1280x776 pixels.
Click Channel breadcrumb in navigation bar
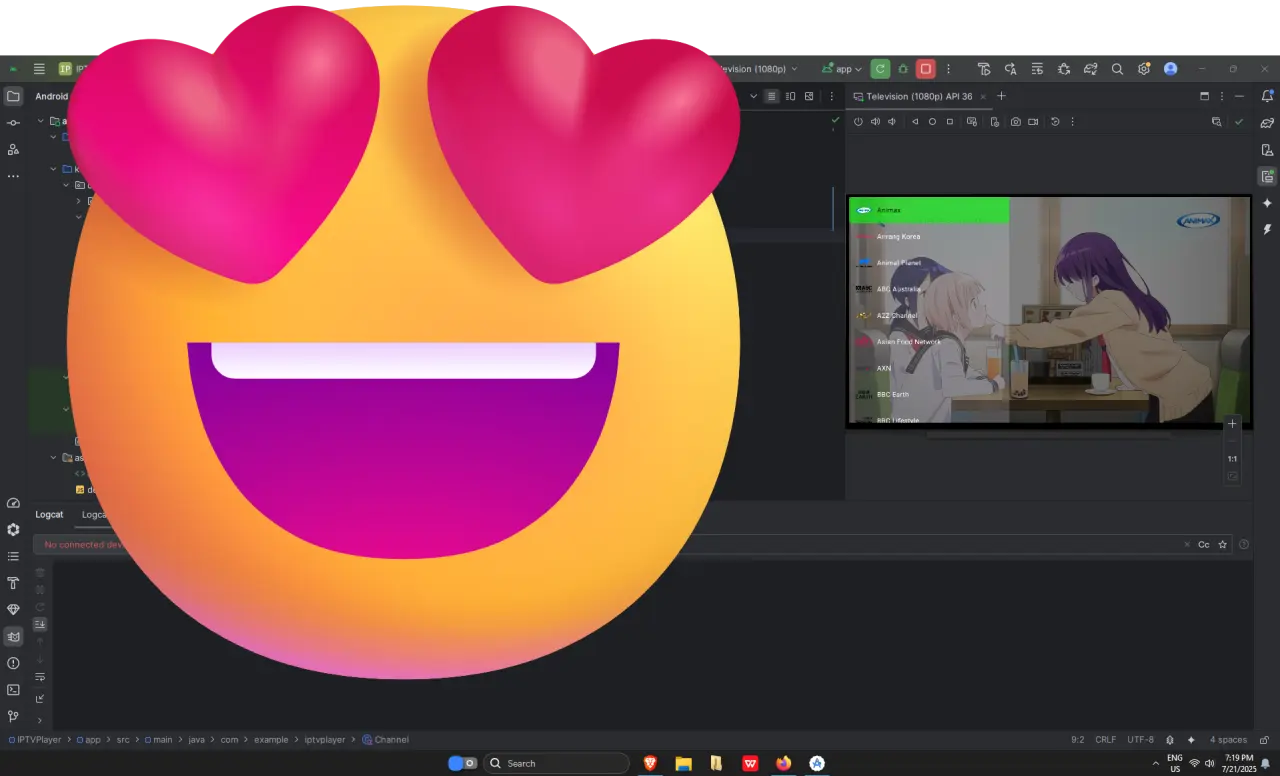click(385, 740)
